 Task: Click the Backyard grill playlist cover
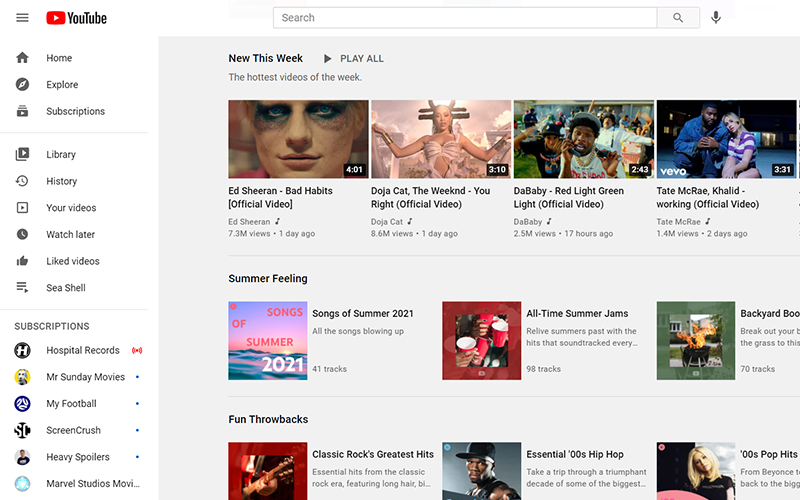tap(696, 340)
